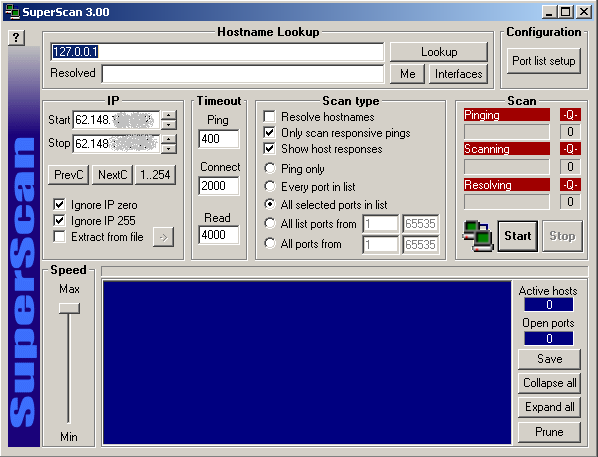Click the SuperScan title bar app icon
This screenshot has height=457, width=598.
(12, 12)
